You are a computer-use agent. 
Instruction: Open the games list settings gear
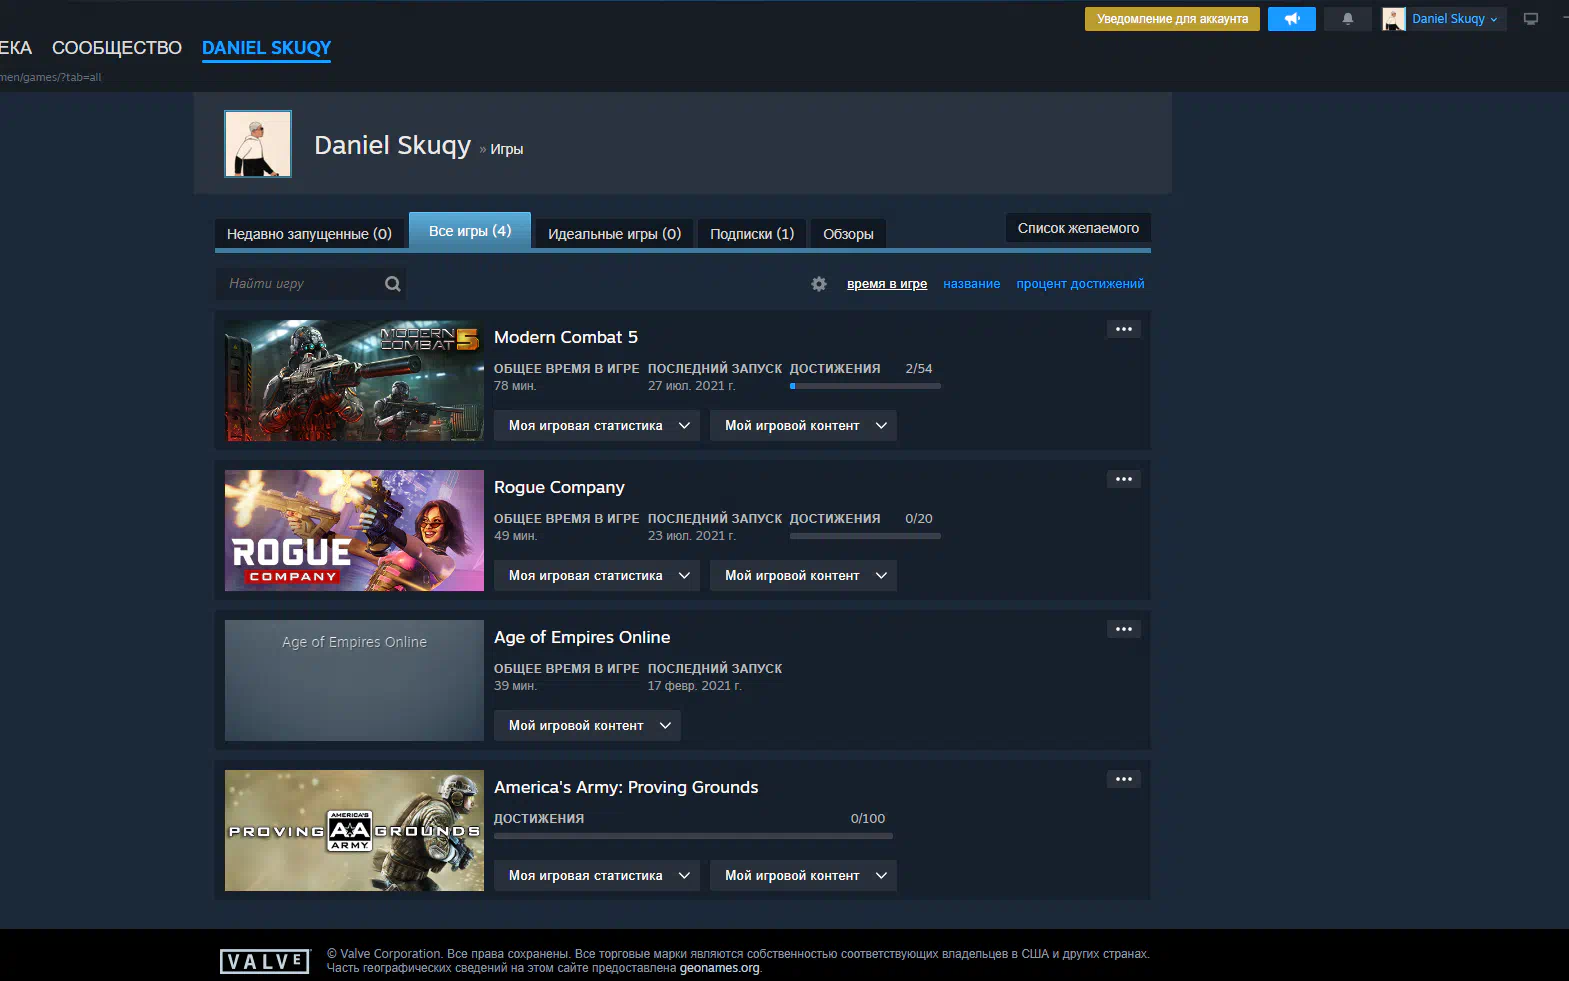click(819, 284)
